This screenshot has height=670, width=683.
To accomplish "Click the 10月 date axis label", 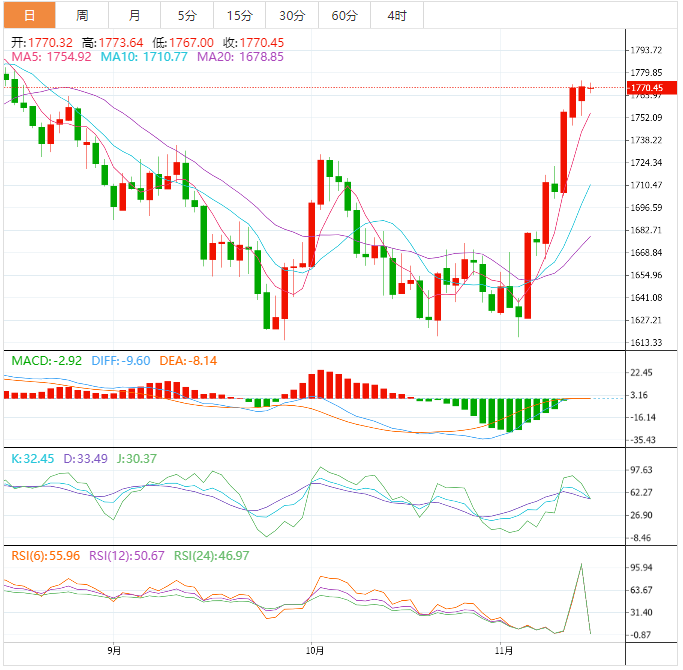I will [314, 651].
